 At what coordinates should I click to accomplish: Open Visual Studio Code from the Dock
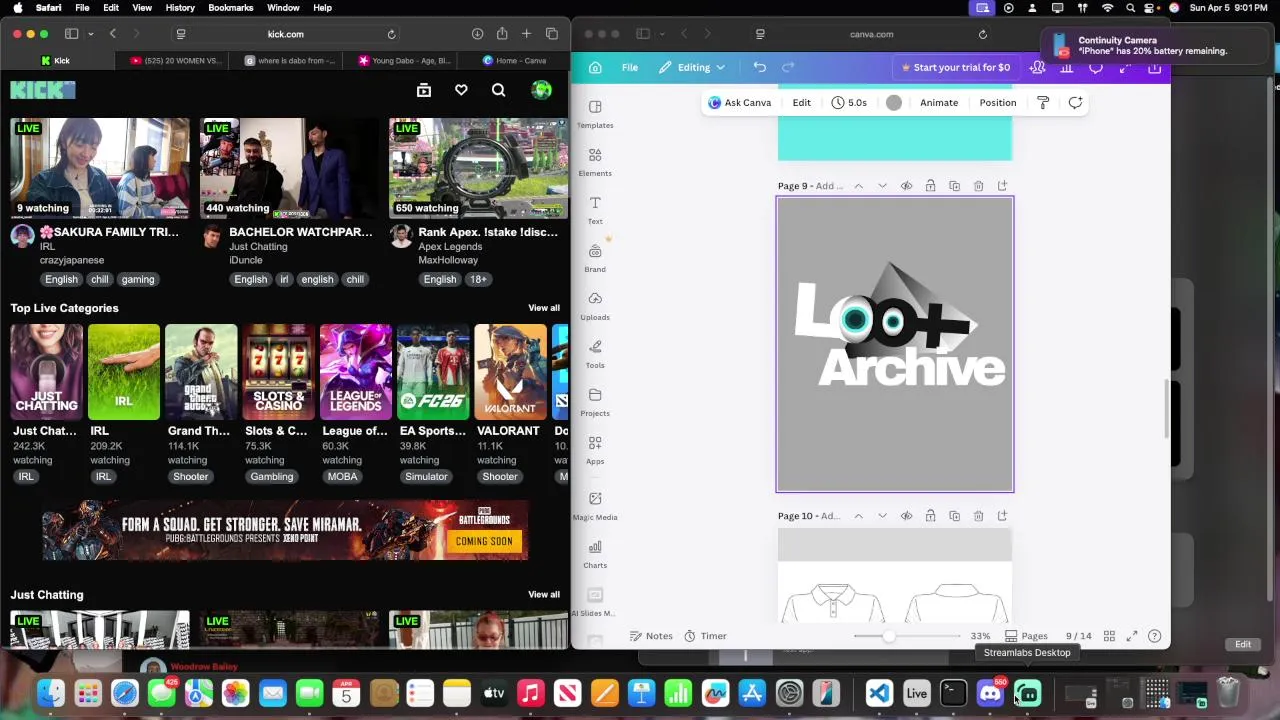click(879, 693)
